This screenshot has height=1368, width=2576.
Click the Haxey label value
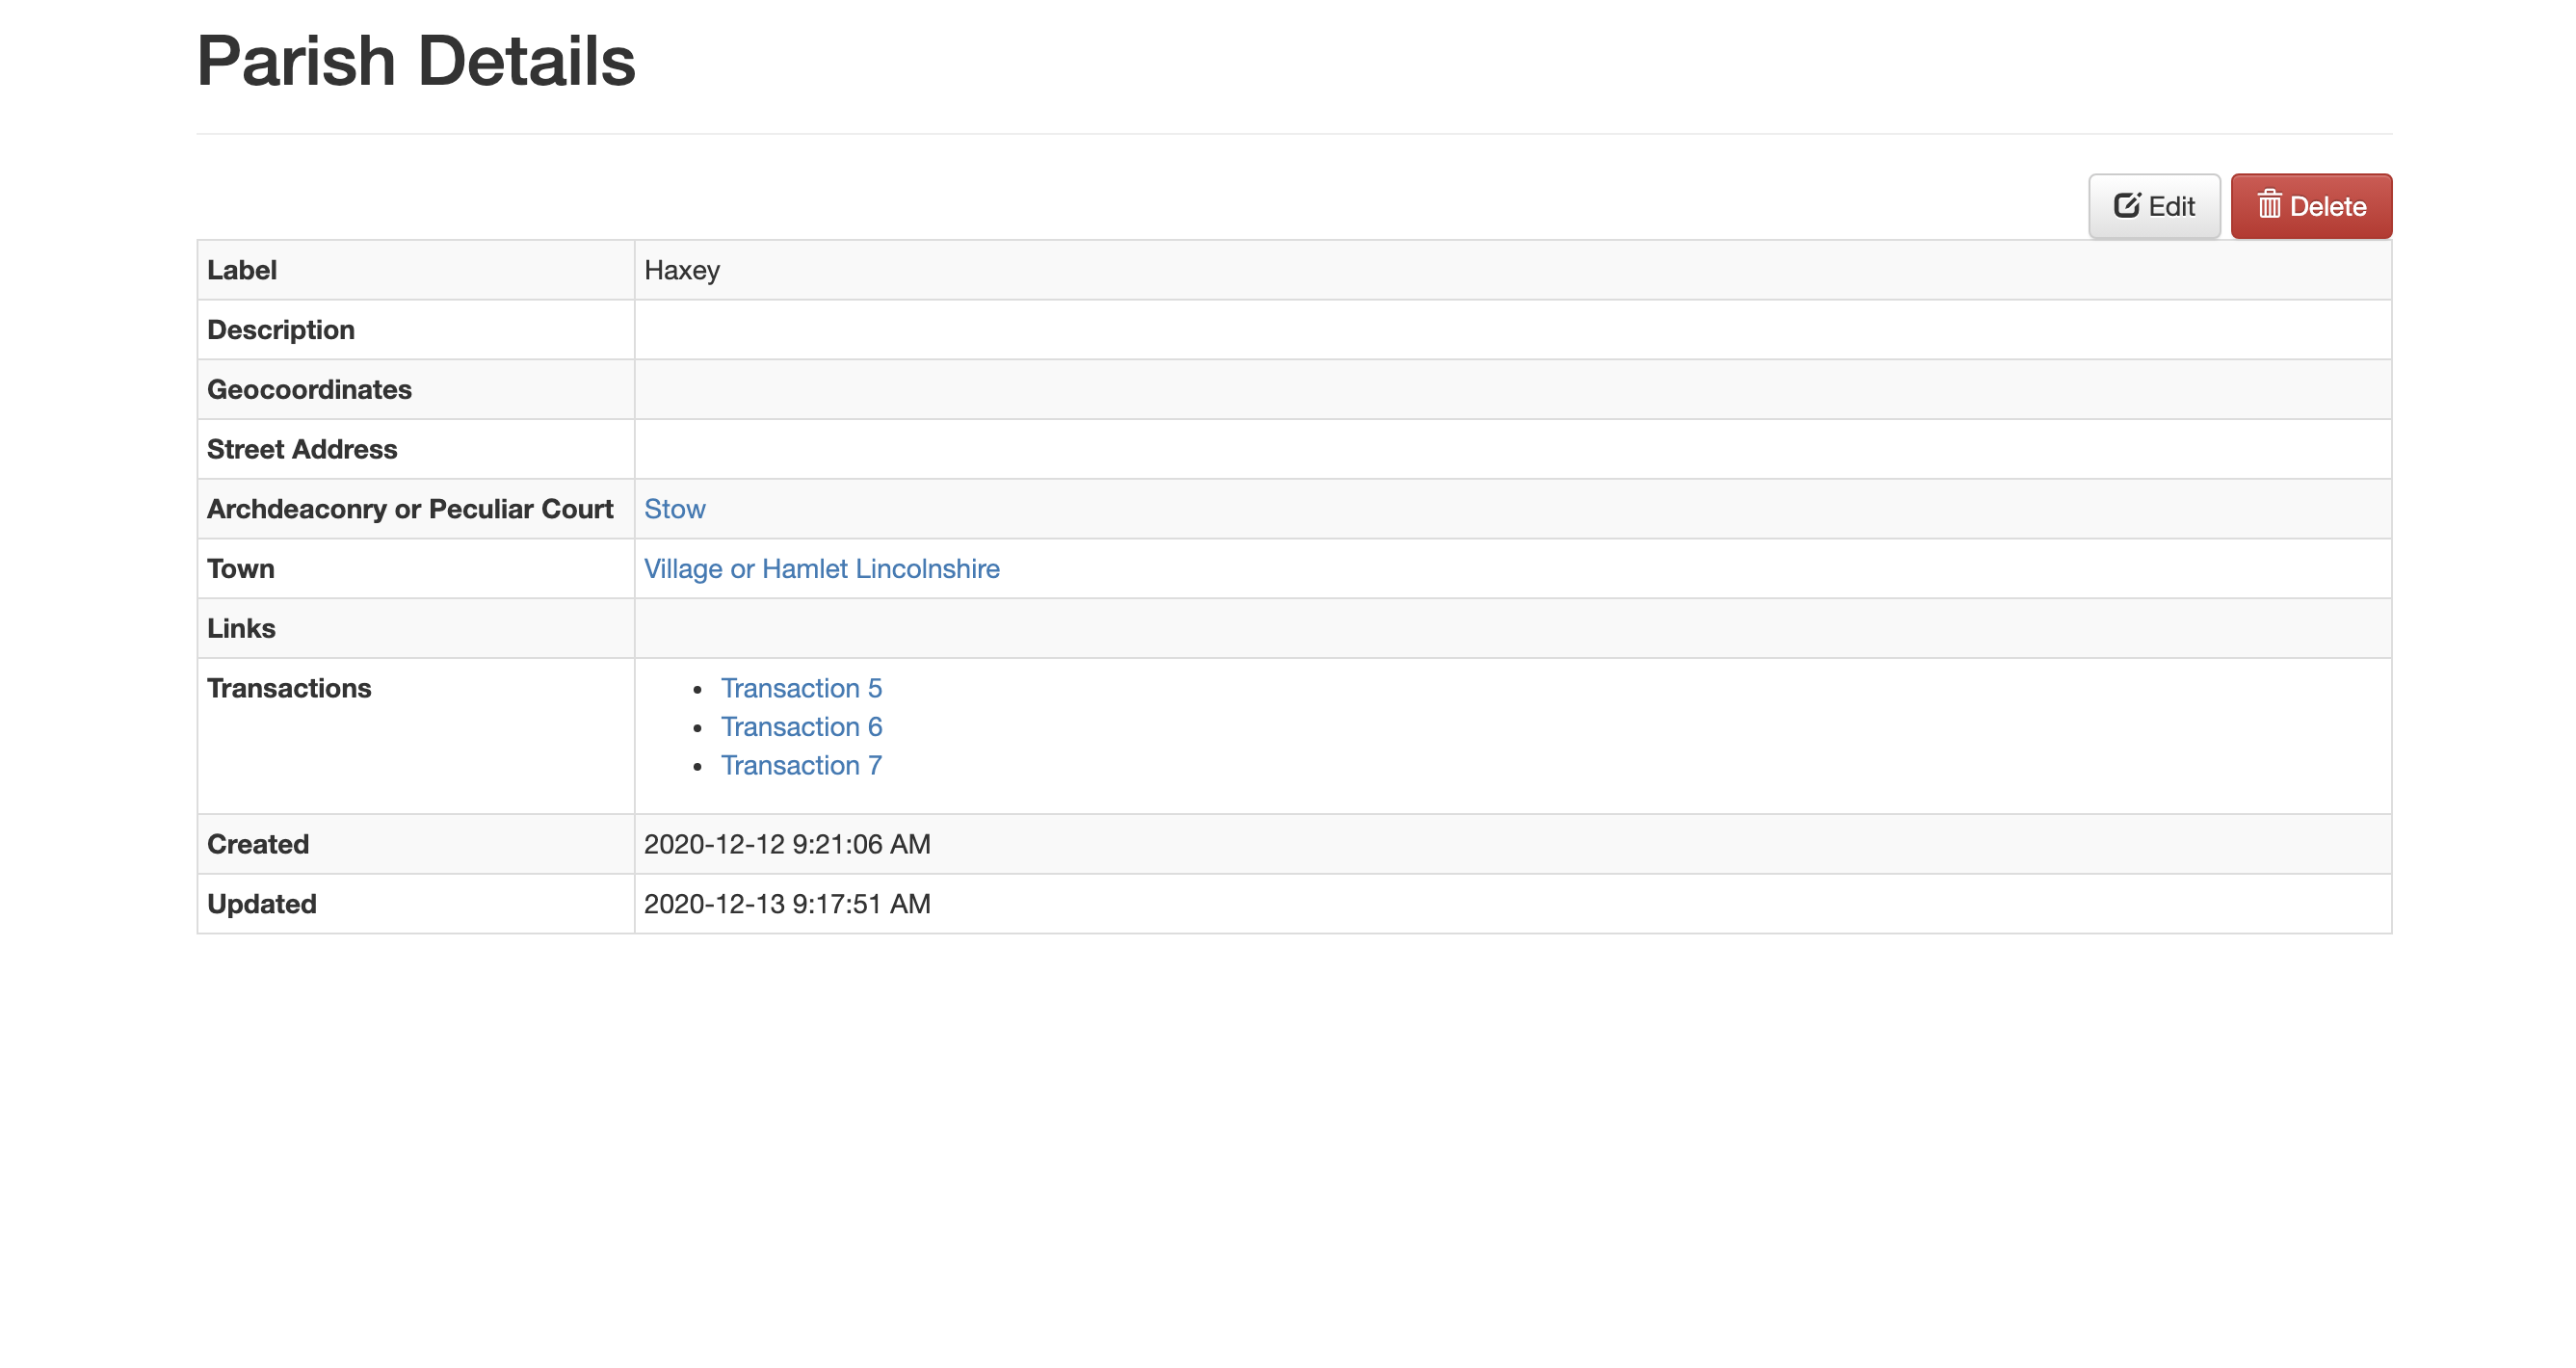click(683, 270)
